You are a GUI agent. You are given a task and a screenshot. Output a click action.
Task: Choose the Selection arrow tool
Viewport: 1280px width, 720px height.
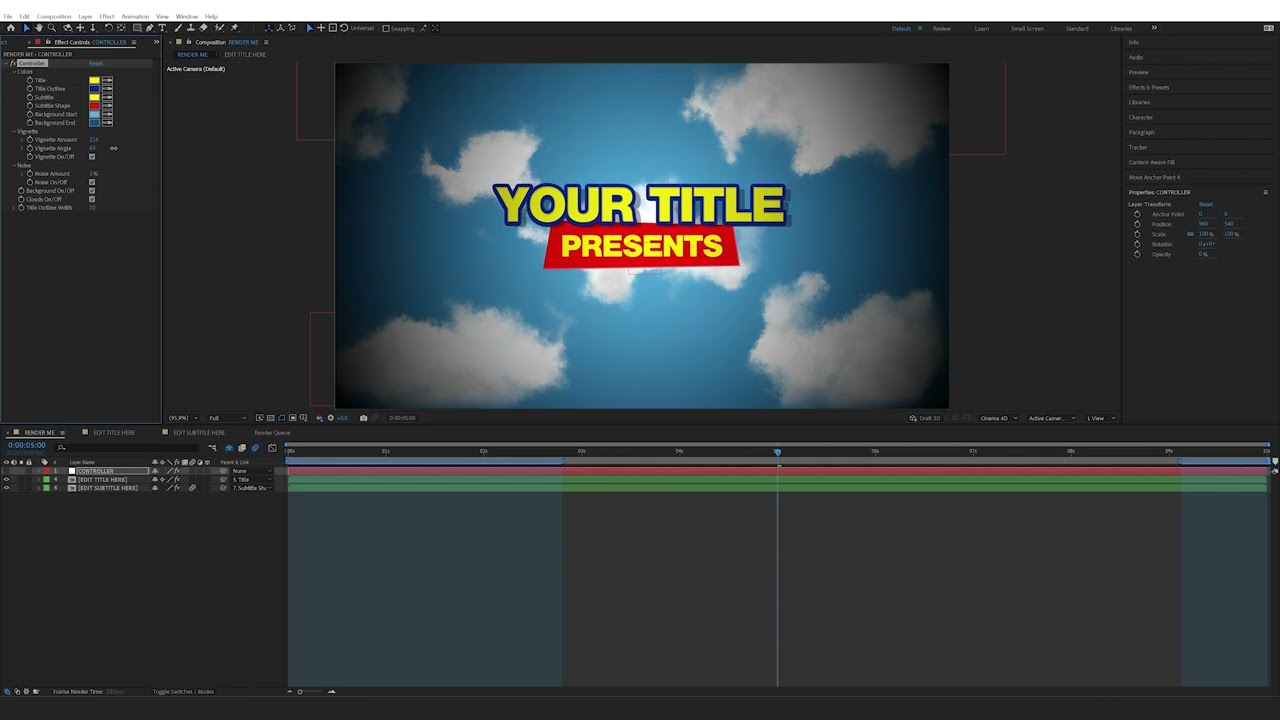[26, 28]
